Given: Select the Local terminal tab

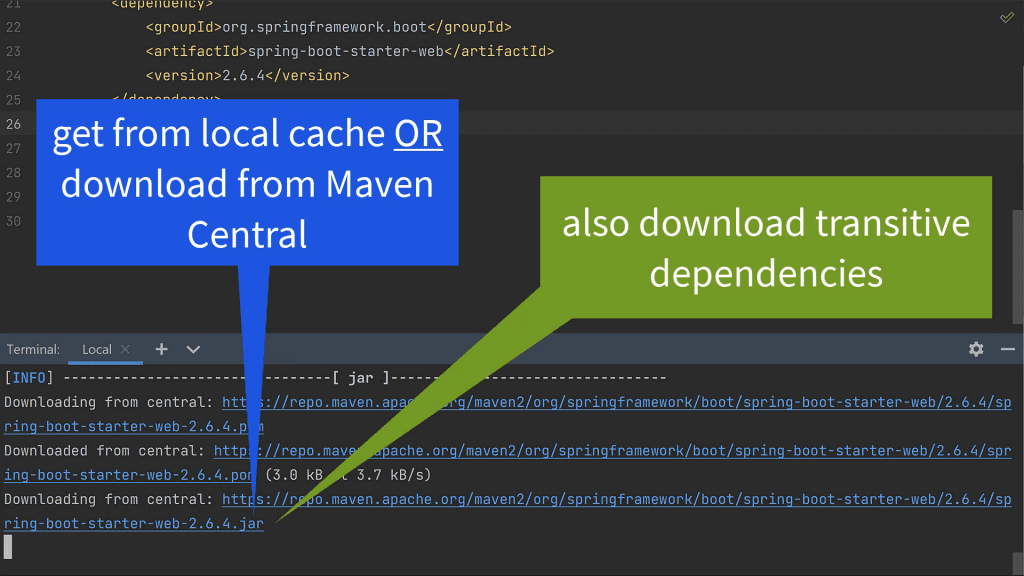Looking at the screenshot, I should [x=96, y=349].
